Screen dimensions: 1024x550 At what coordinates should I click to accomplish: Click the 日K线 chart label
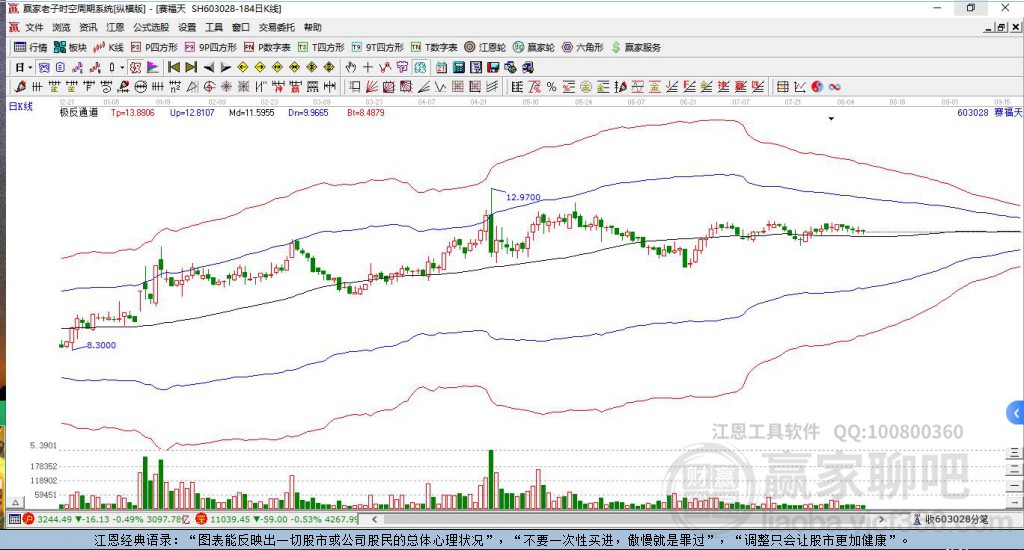(21, 106)
